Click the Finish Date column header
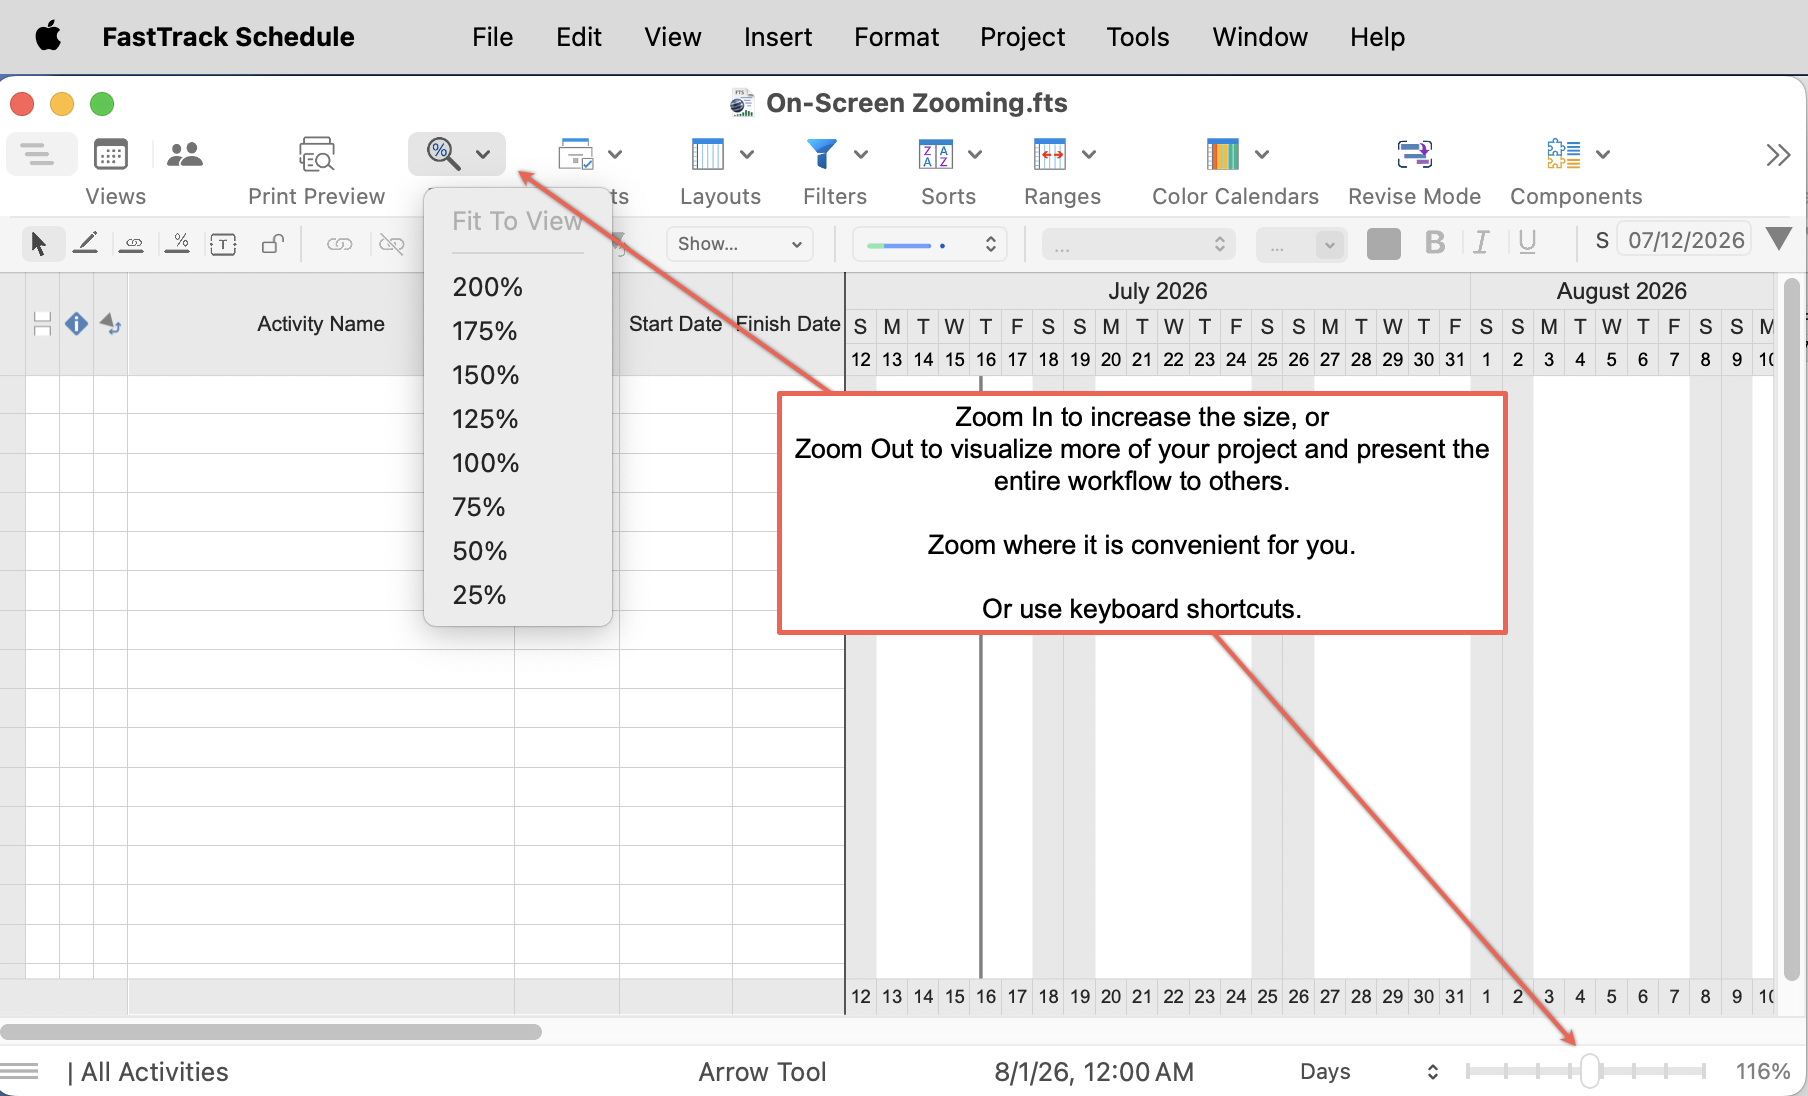1808x1096 pixels. tap(788, 324)
